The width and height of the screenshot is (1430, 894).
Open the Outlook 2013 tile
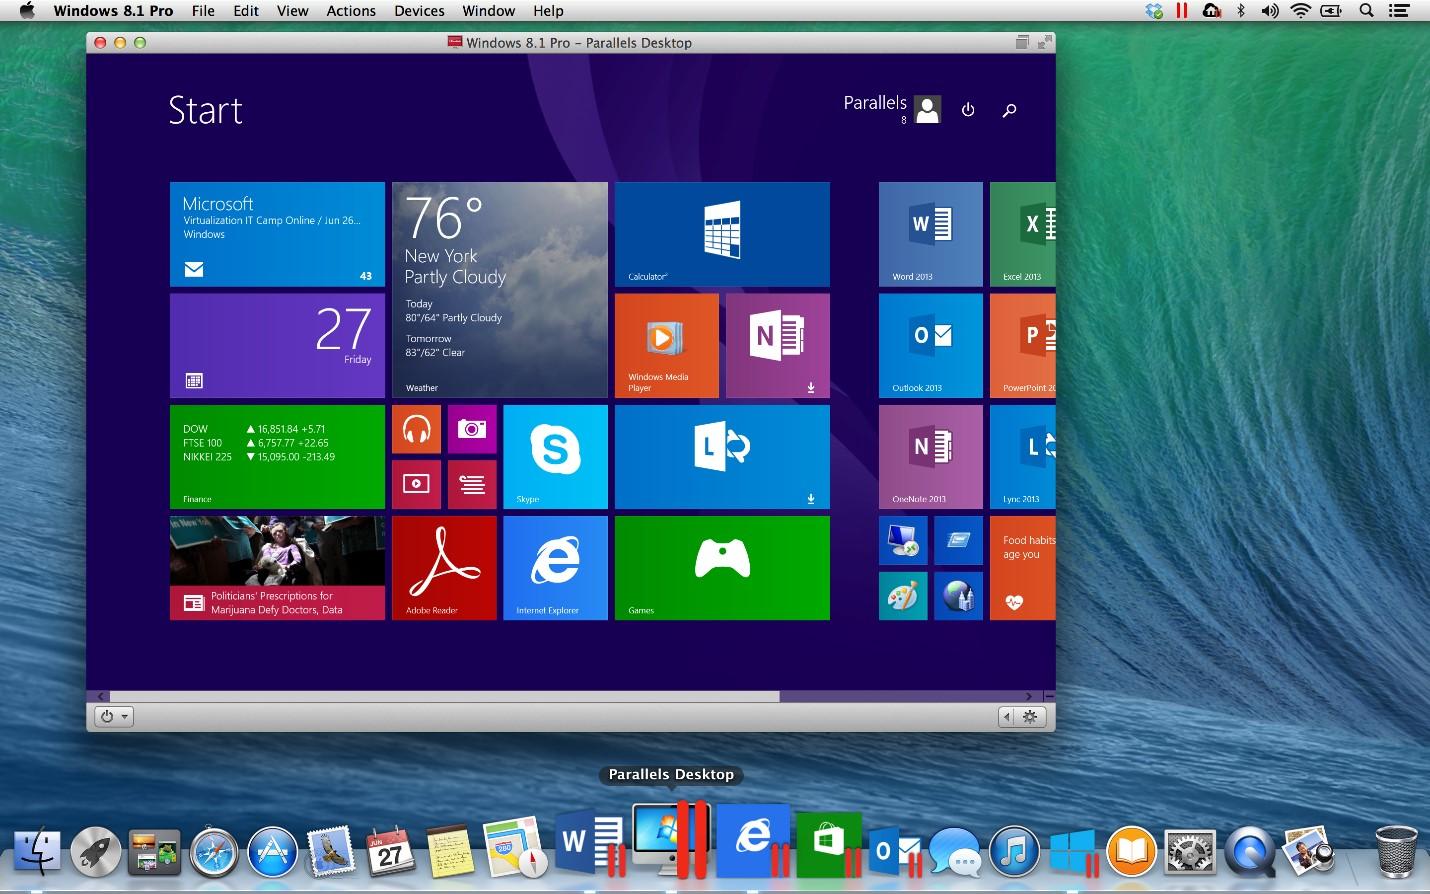pos(930,345)
